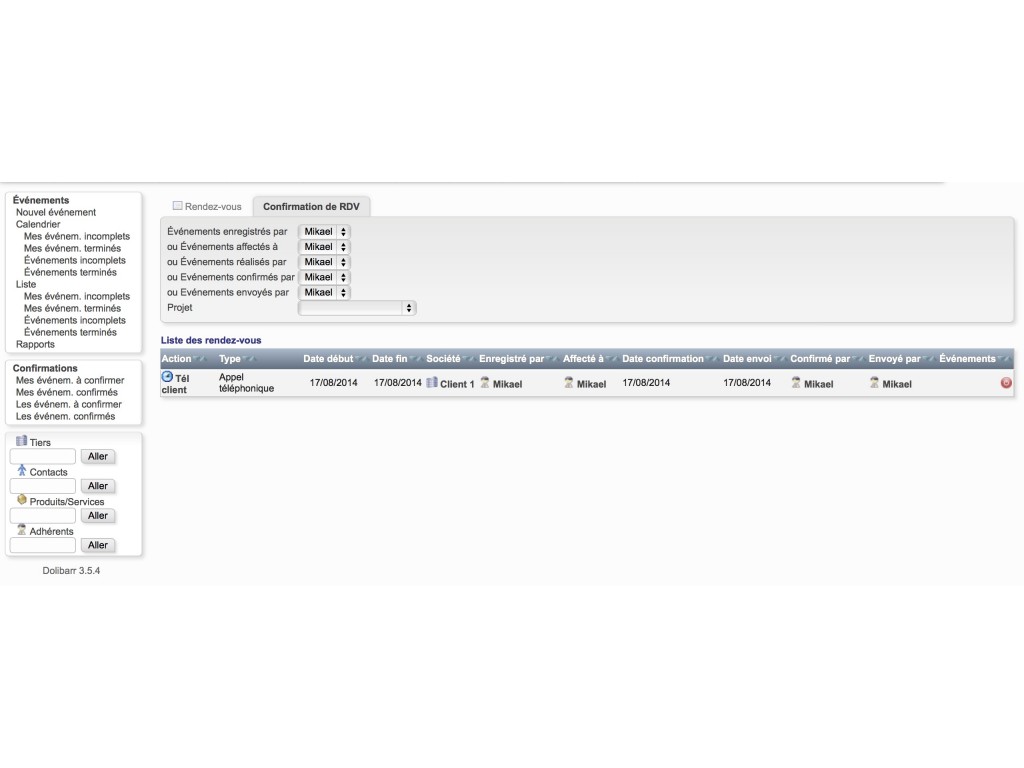Click the user icon in Confirmé par column
Screen dimensions: 1024x768
point(796,383)
